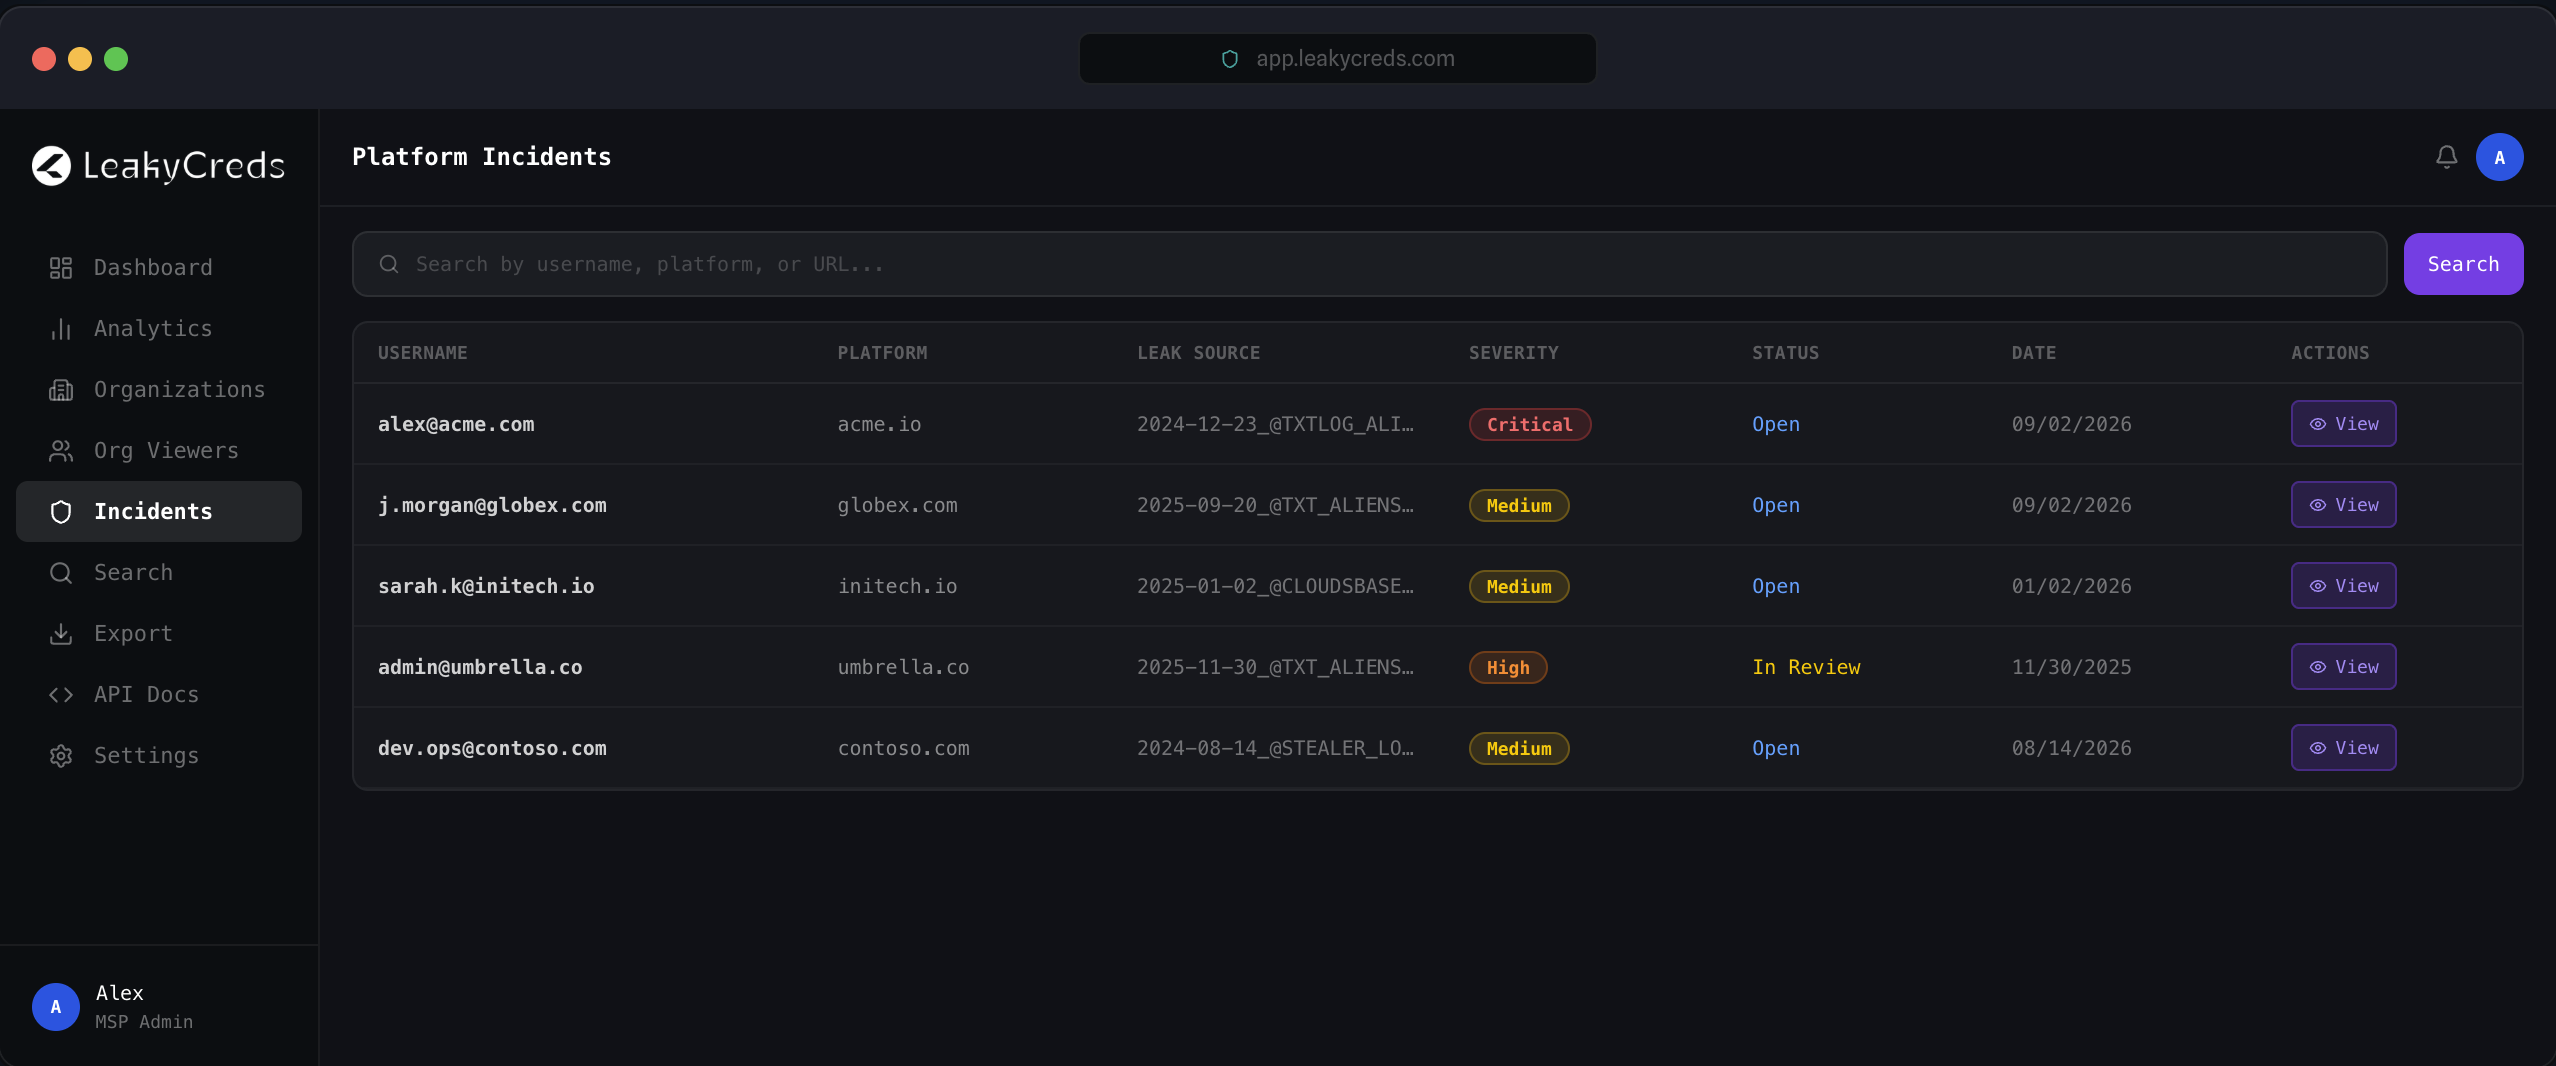The image size is (2556, 1066).
Task: Open API Docs code icon
Action: click(x=61, y=694)
